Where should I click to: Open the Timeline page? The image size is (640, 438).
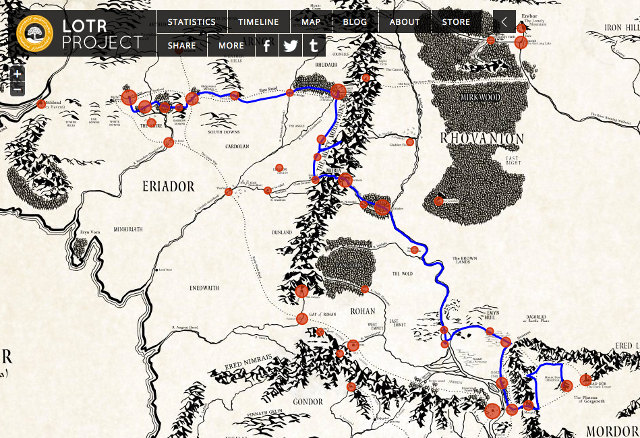point(258,22)
